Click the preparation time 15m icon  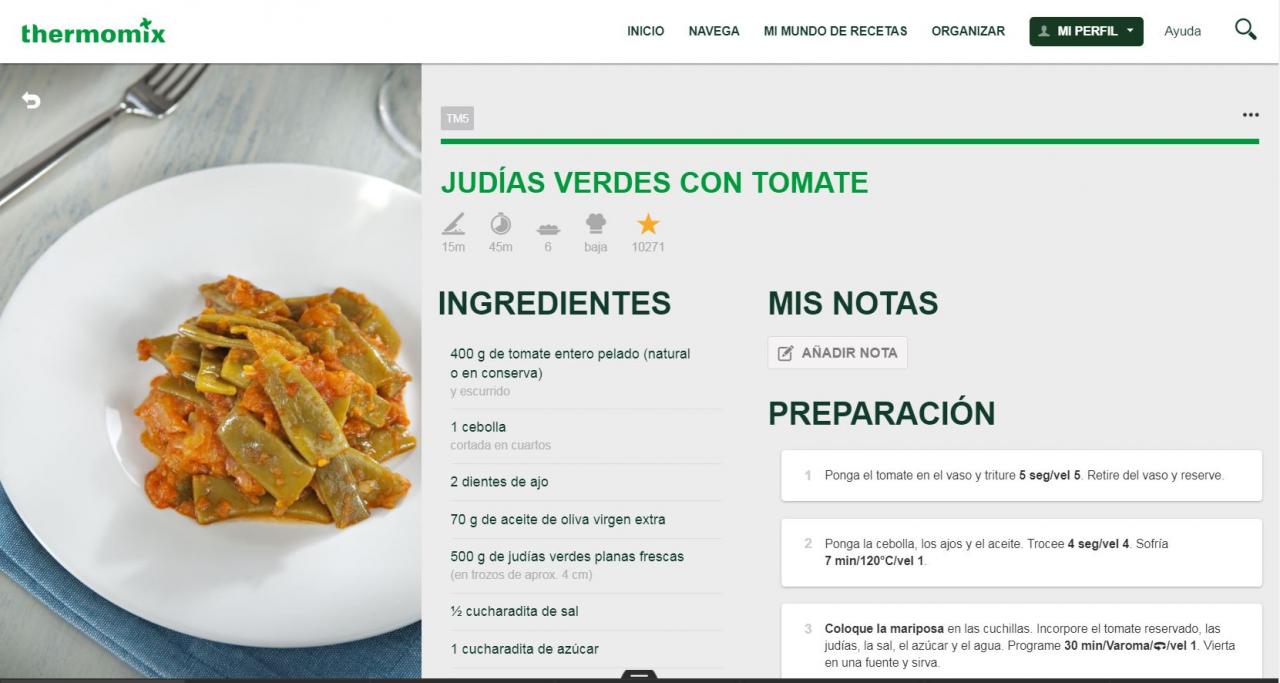pyautogui.click(x=454, y=223)
